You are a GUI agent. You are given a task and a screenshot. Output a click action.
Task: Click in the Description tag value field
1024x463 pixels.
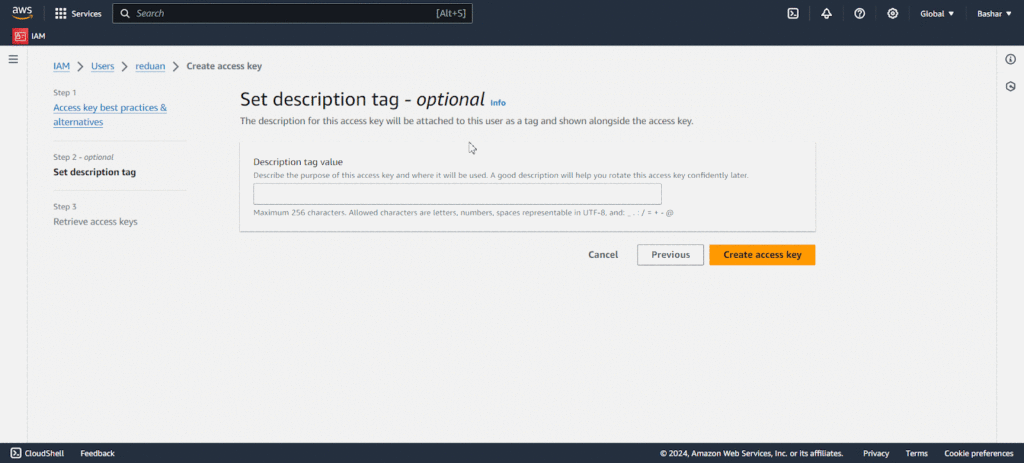pyautogui.click(x=457, y=194)
